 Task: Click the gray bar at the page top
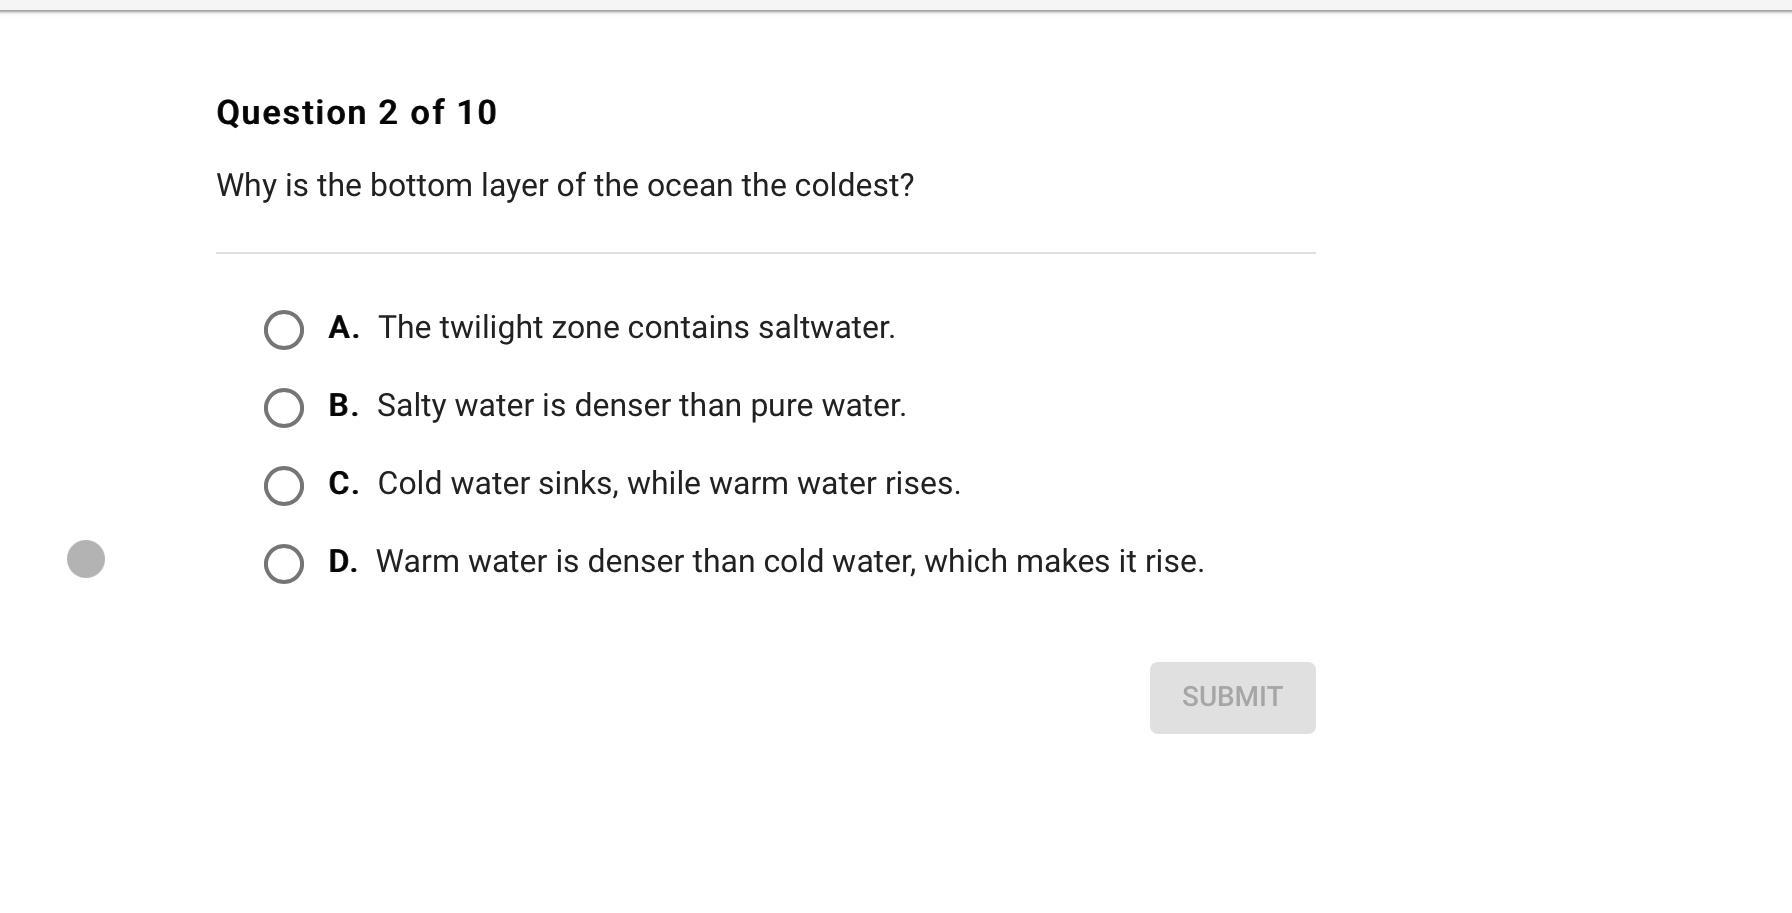(896, 6)
